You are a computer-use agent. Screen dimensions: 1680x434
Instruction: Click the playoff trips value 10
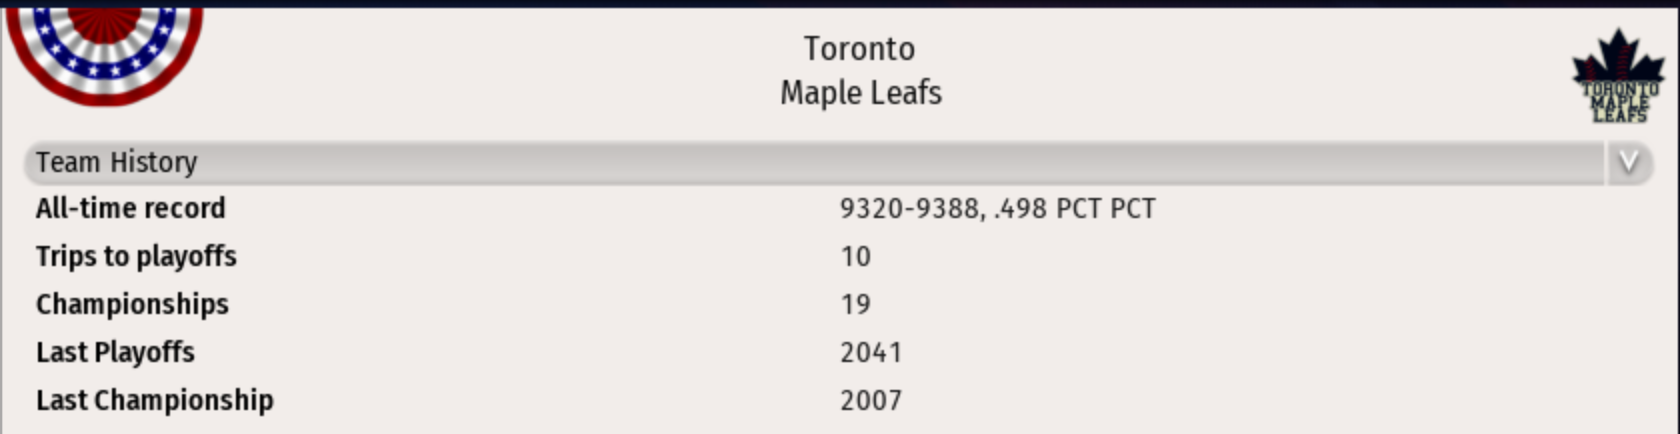(855, 256)
